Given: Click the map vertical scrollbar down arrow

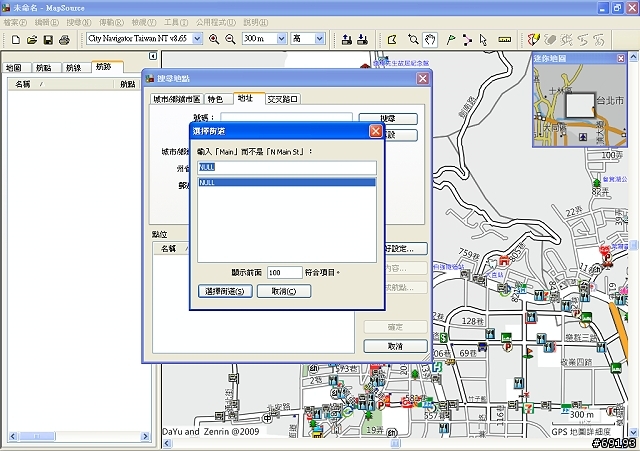Looking at the screenshot, I should coord(633,432).
